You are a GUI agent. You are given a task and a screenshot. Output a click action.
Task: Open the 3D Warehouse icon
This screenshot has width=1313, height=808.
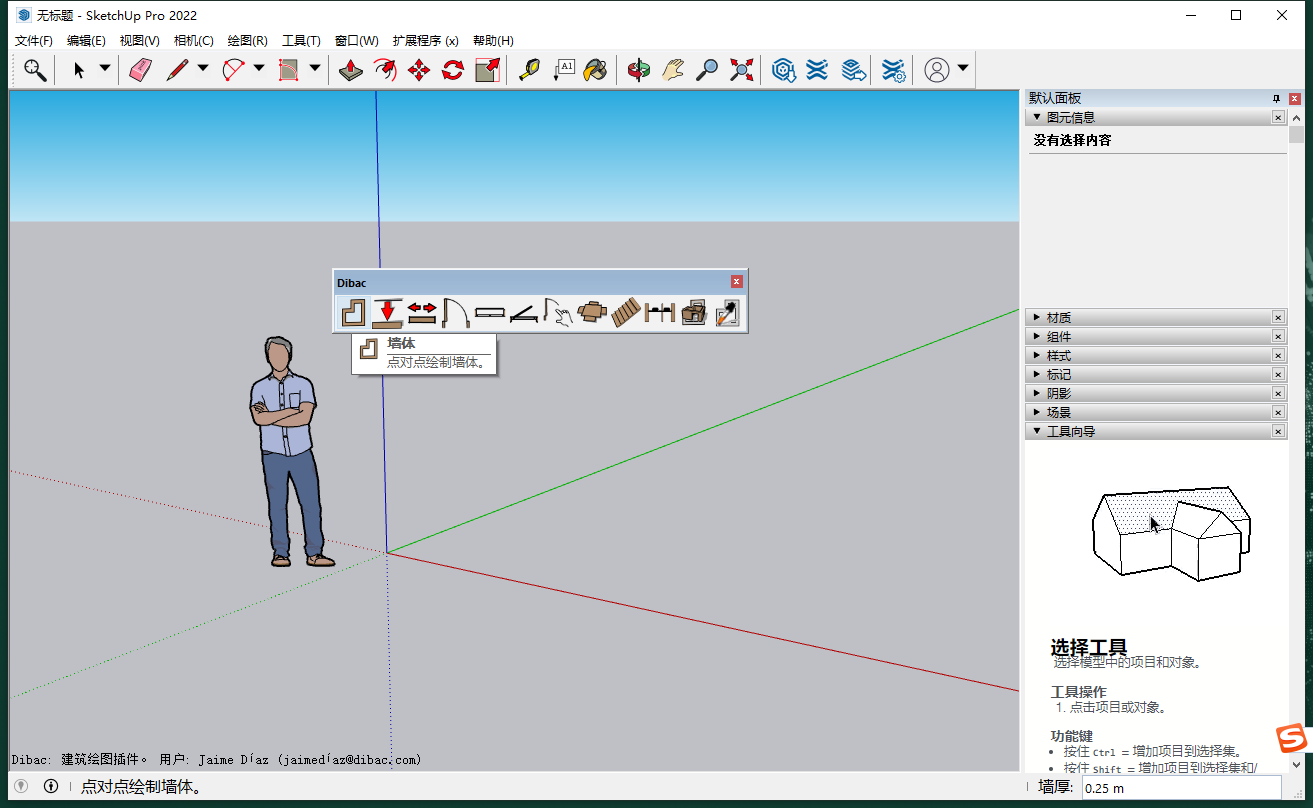pyautogui.click(x=784, y=70)
